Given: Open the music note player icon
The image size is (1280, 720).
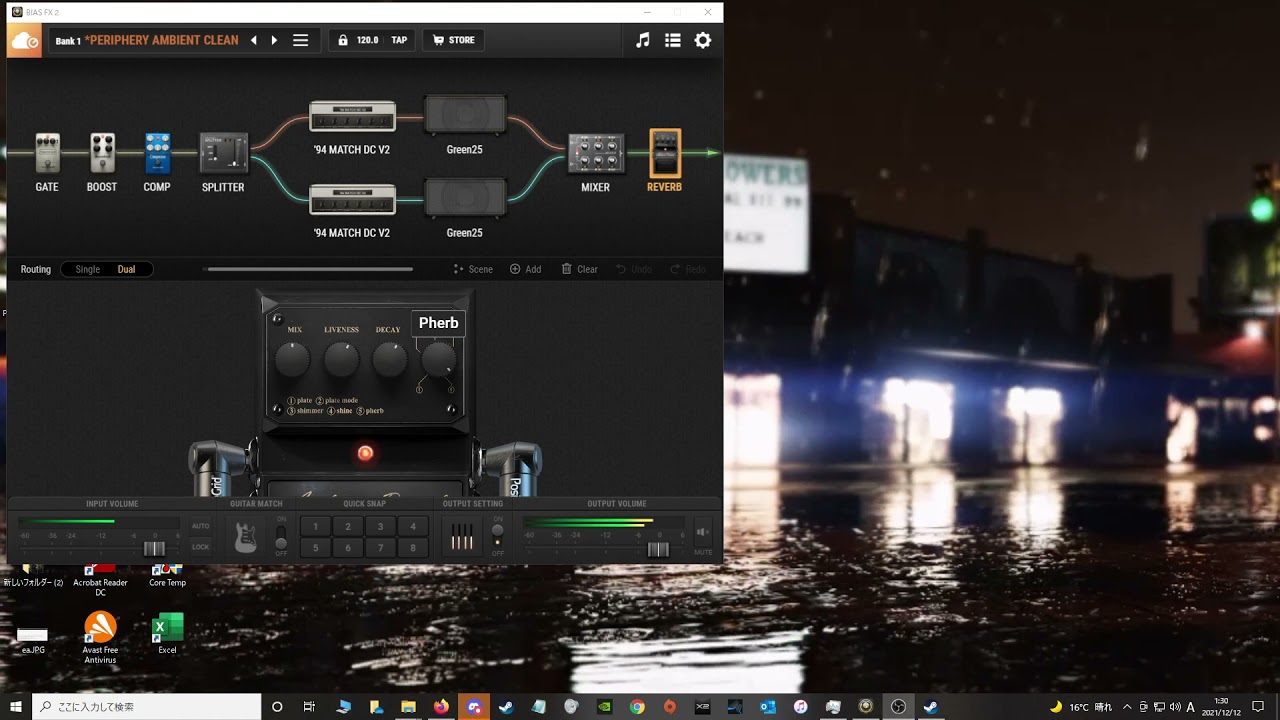Looking at the screenshot, I should [x=643, y=40].
